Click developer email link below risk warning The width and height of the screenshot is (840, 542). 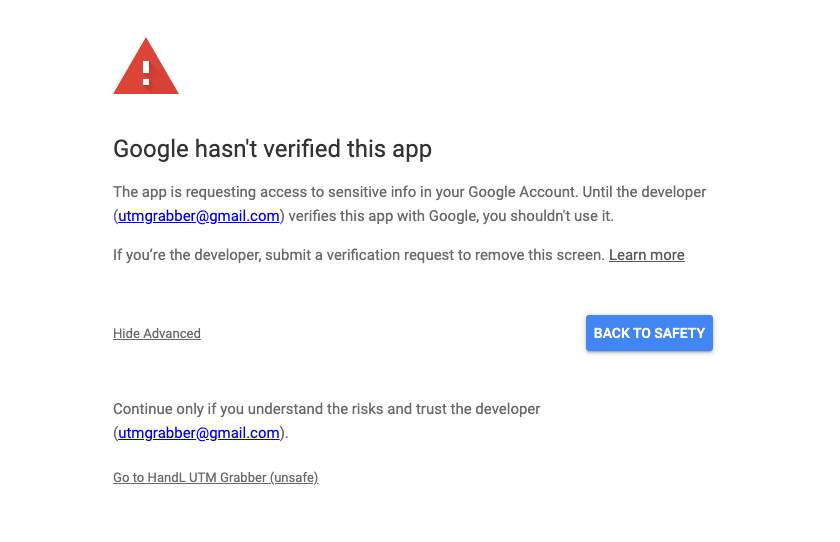[x=198, y=433]
